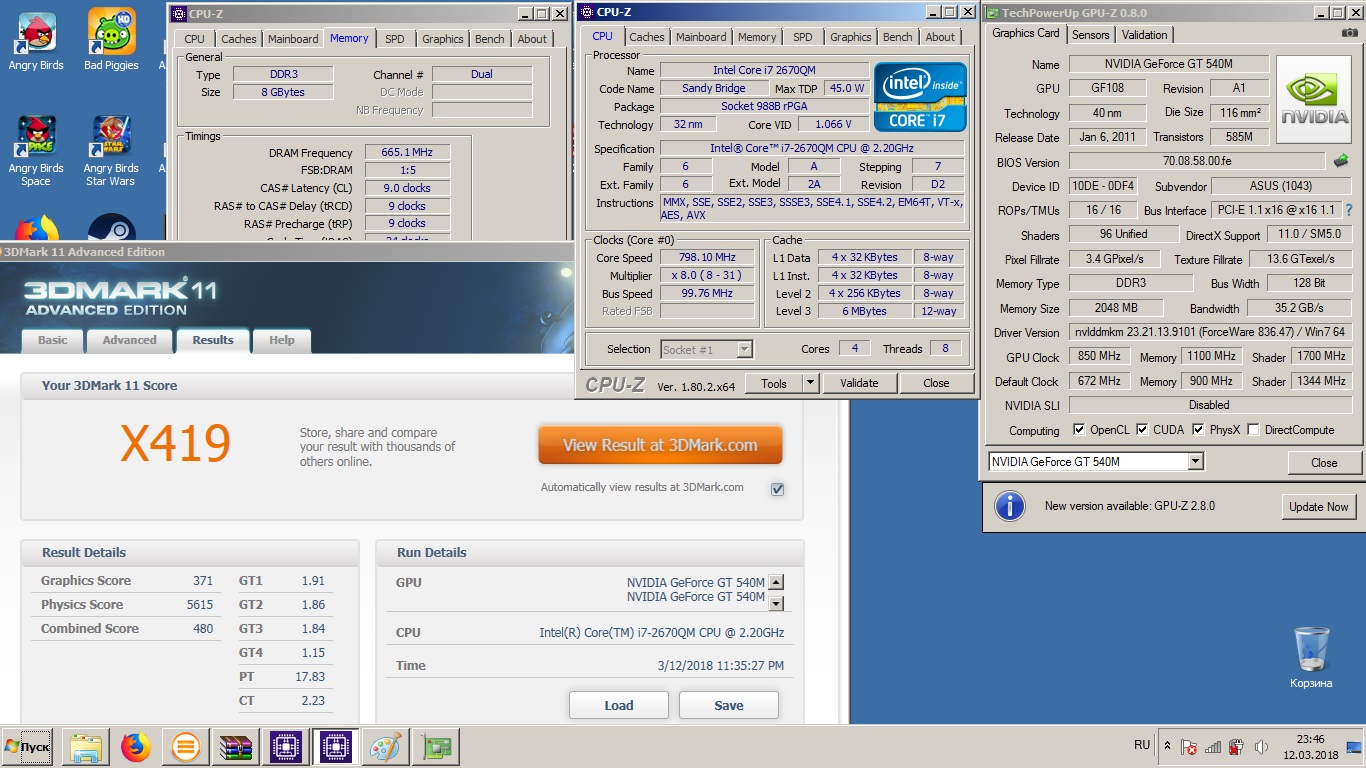Open Sensors tab in GPU-Z
Viewport: 1366px width, 768px height.
point(1091,34)
